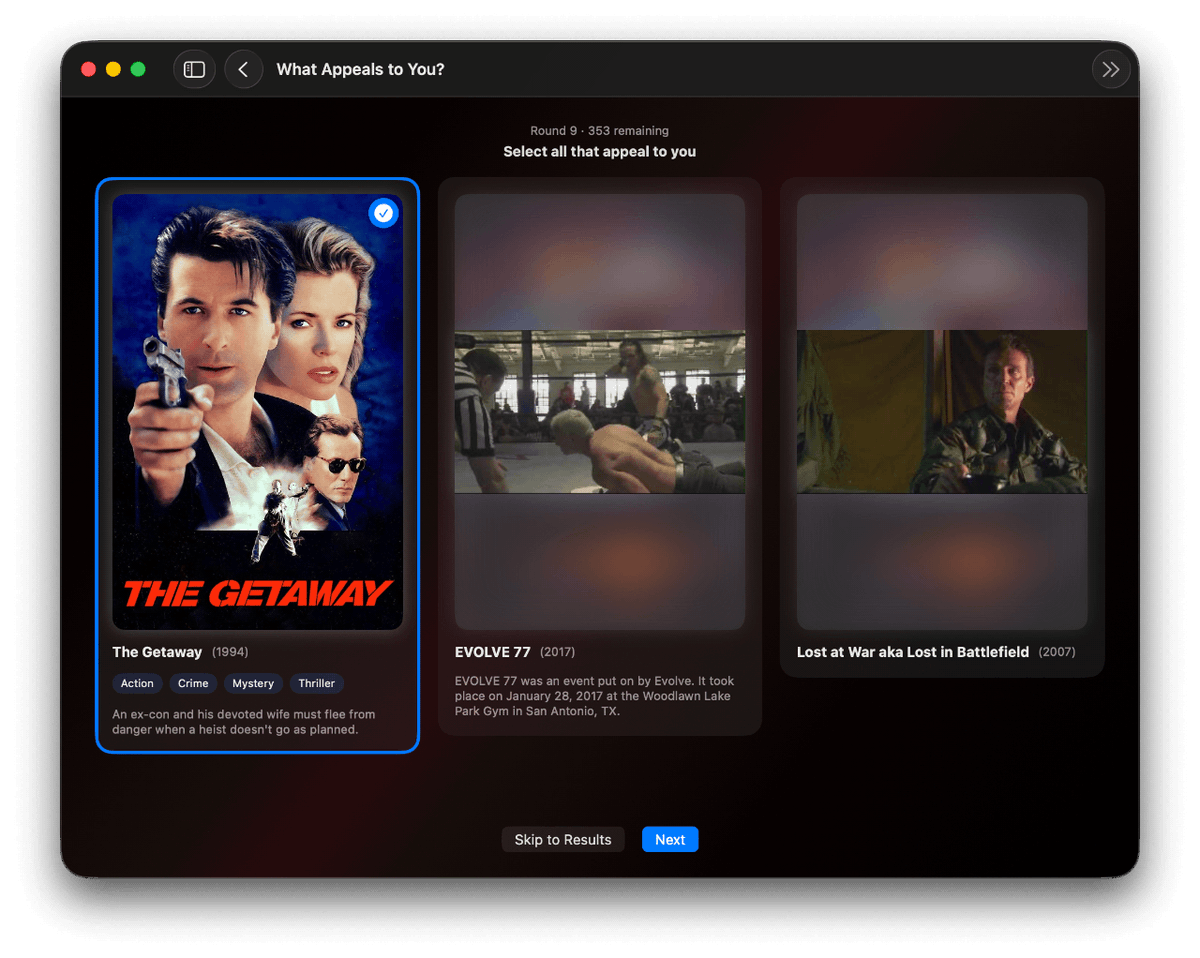The width and height of the screenshot is (1200, 958).
Task: Click the Thriller genre tag
Action: (316, 683)
